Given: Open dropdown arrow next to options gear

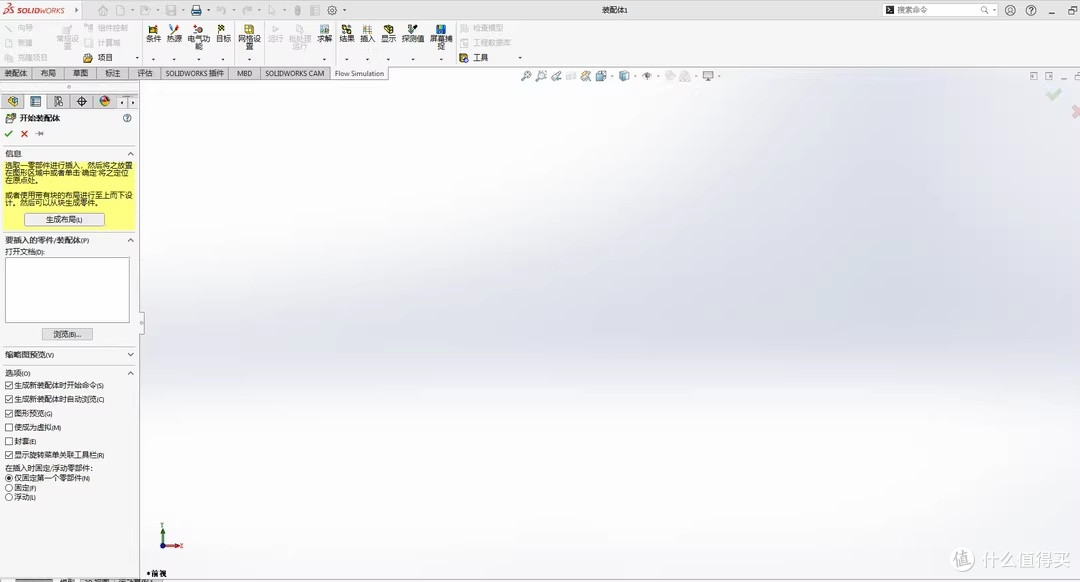Looking at the screenshot, I should 344,10.
